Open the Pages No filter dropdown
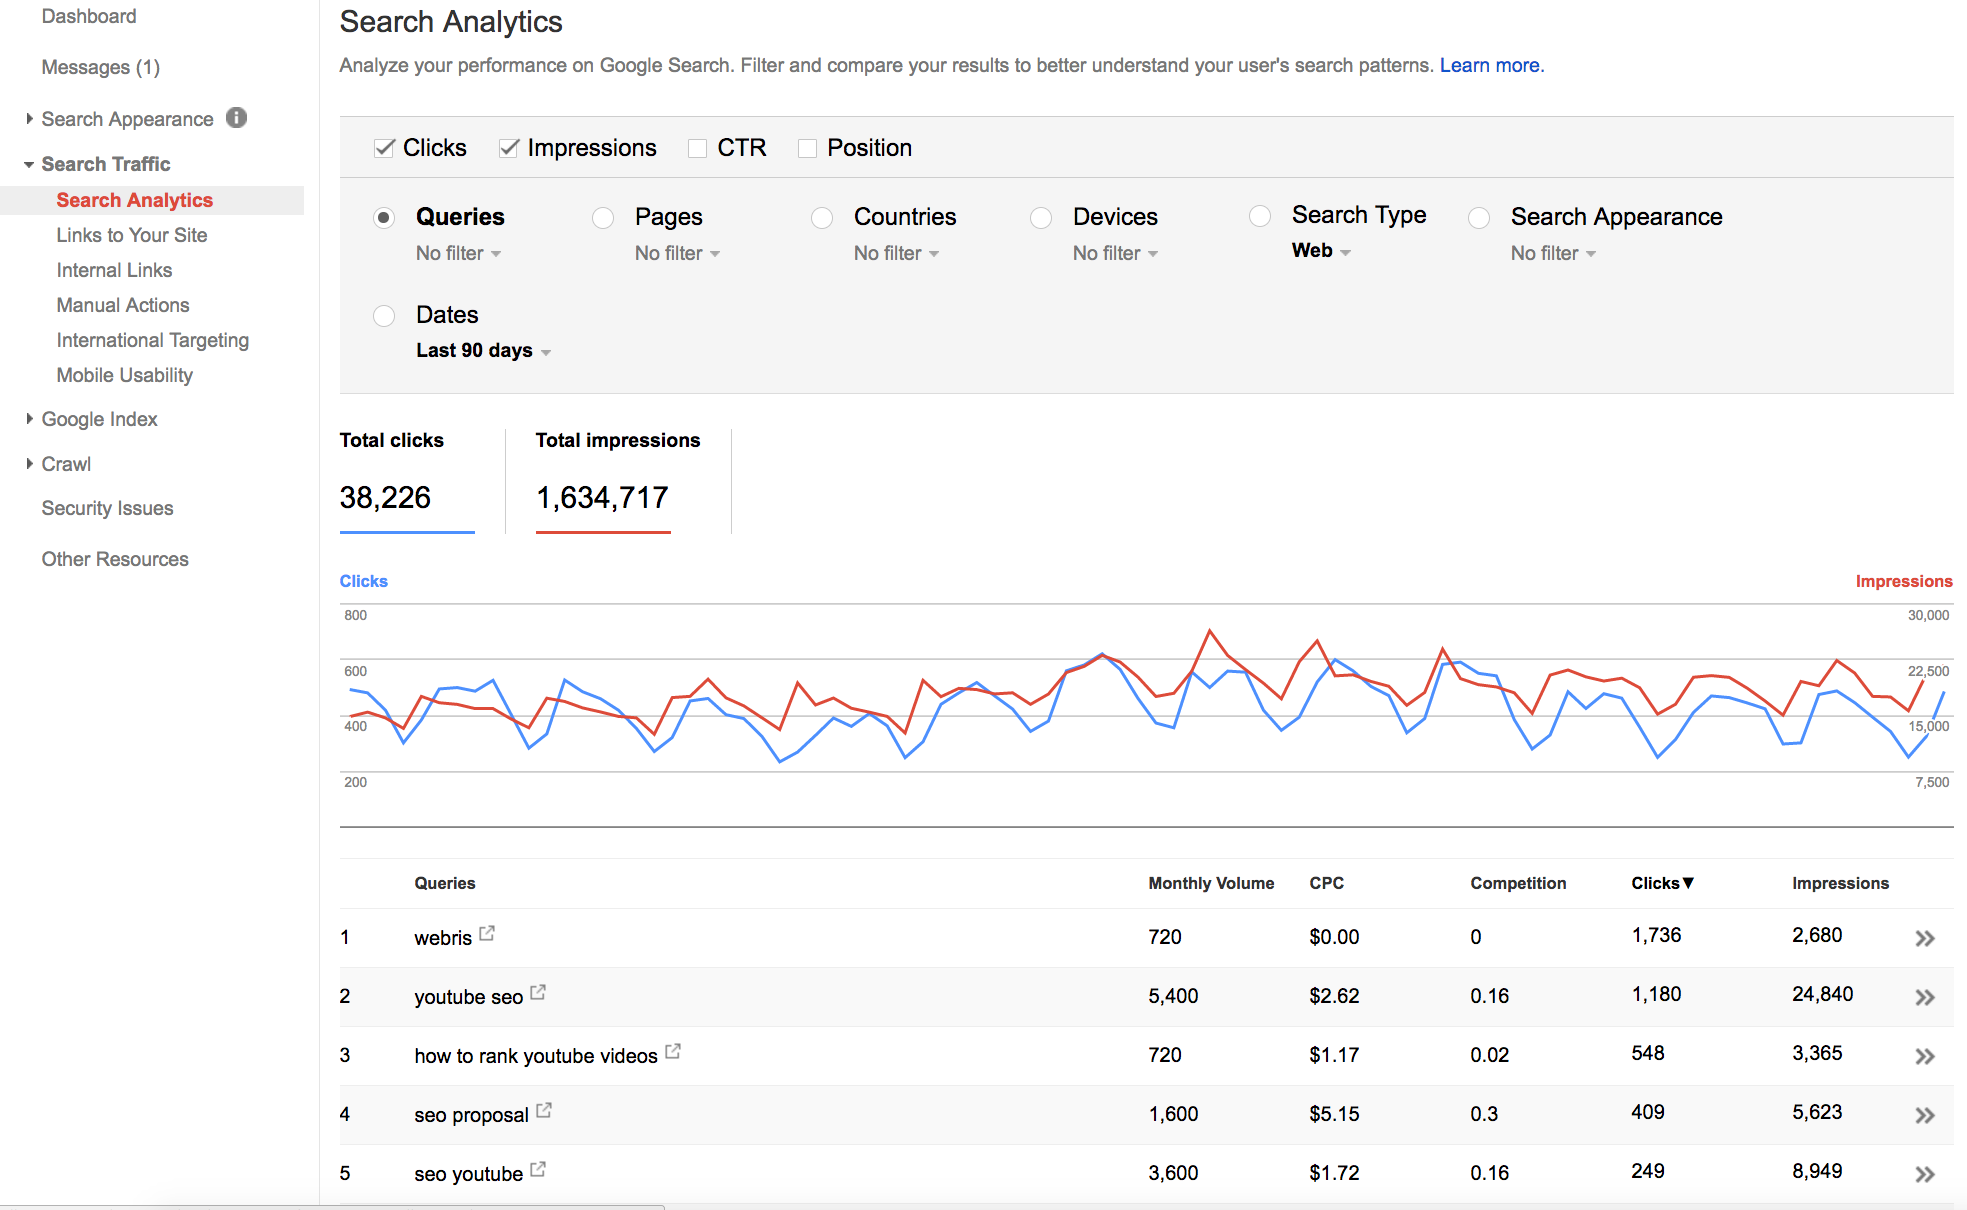This screenshot has height=1210, width=1967. pos(678,253)
